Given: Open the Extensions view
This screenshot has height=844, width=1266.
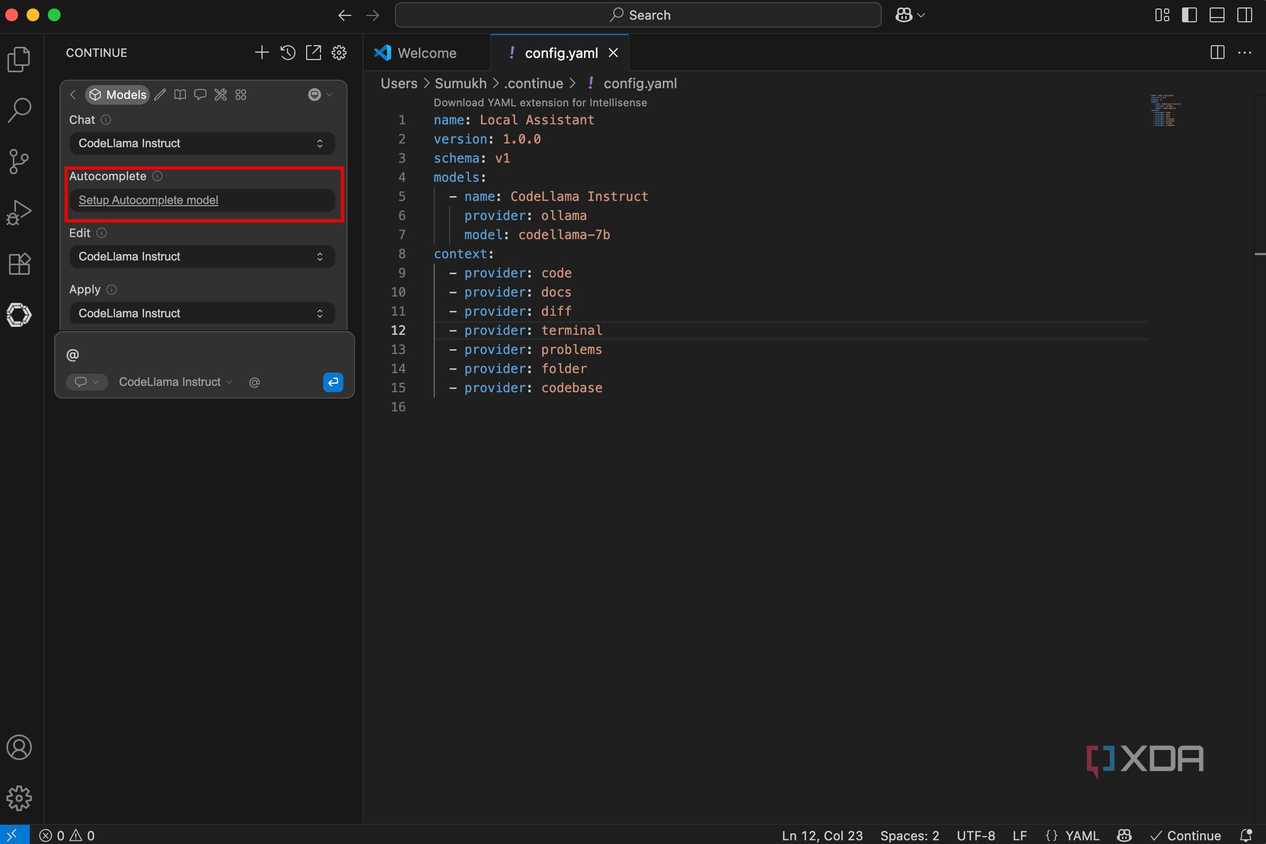Looking at the screenshot, I should pyautogui.click(x=19, y=264).
